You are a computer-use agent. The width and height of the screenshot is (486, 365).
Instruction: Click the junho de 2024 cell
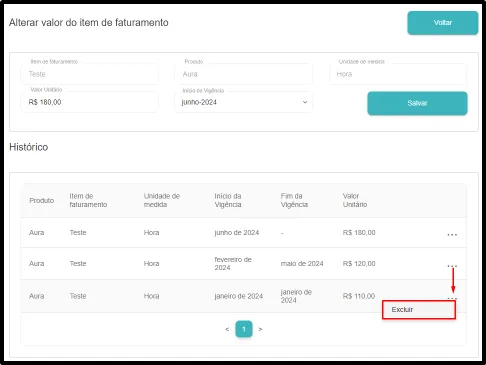237,233
